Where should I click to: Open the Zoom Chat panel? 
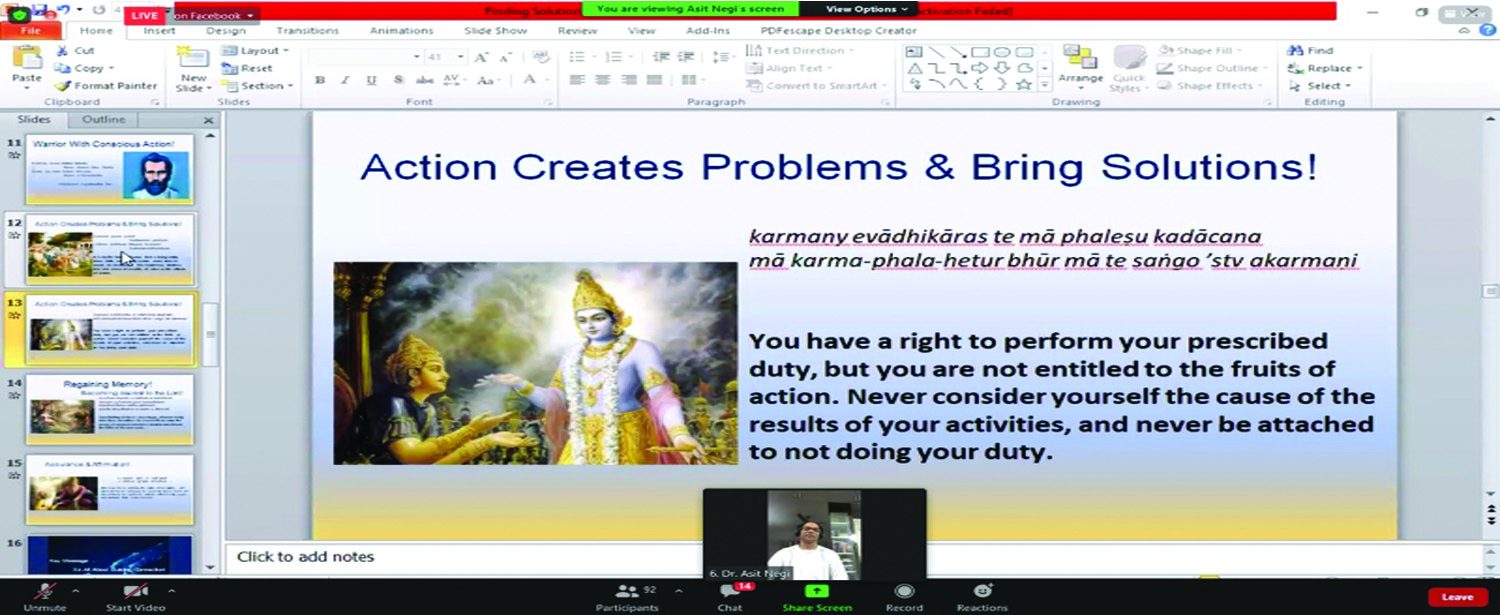click(x=730, y=595)
